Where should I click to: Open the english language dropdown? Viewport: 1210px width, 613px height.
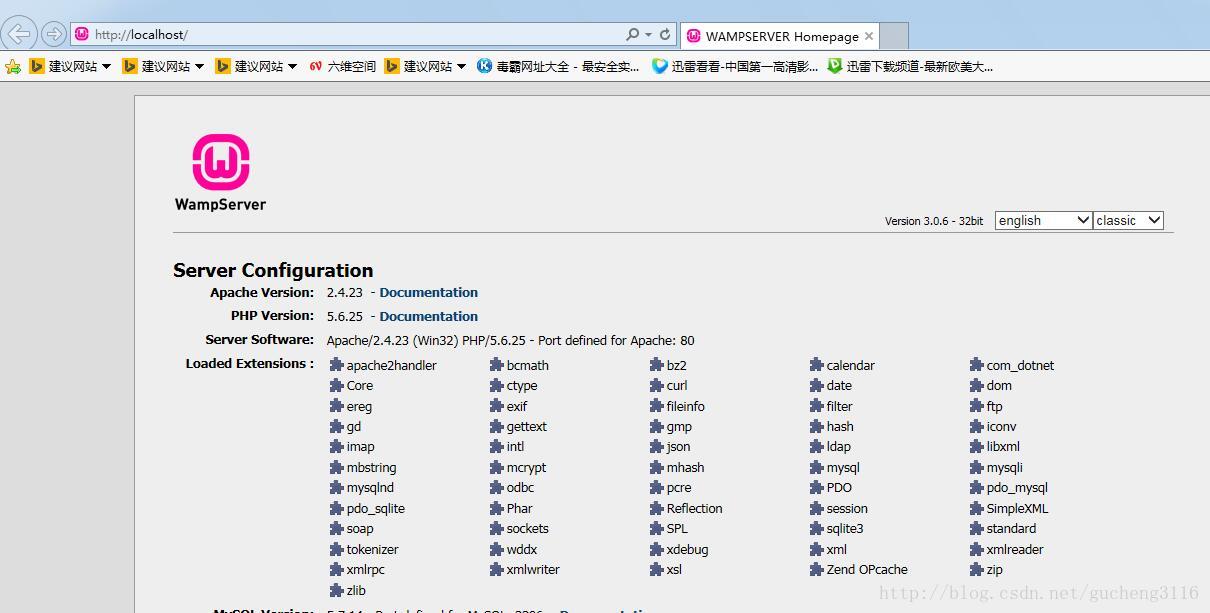[1043, 220]
